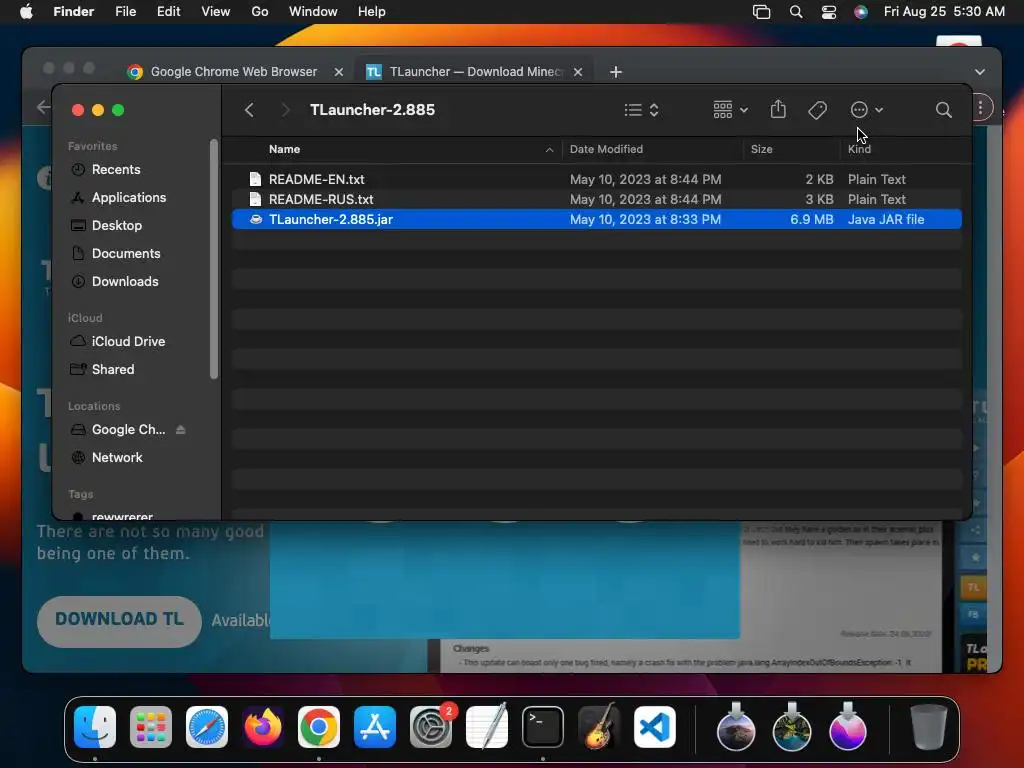Image resolution: width=1024 pixels, height=768 pixels.
Task: Select the README-RUS.txt file
Action: click(x=596, y=199)
